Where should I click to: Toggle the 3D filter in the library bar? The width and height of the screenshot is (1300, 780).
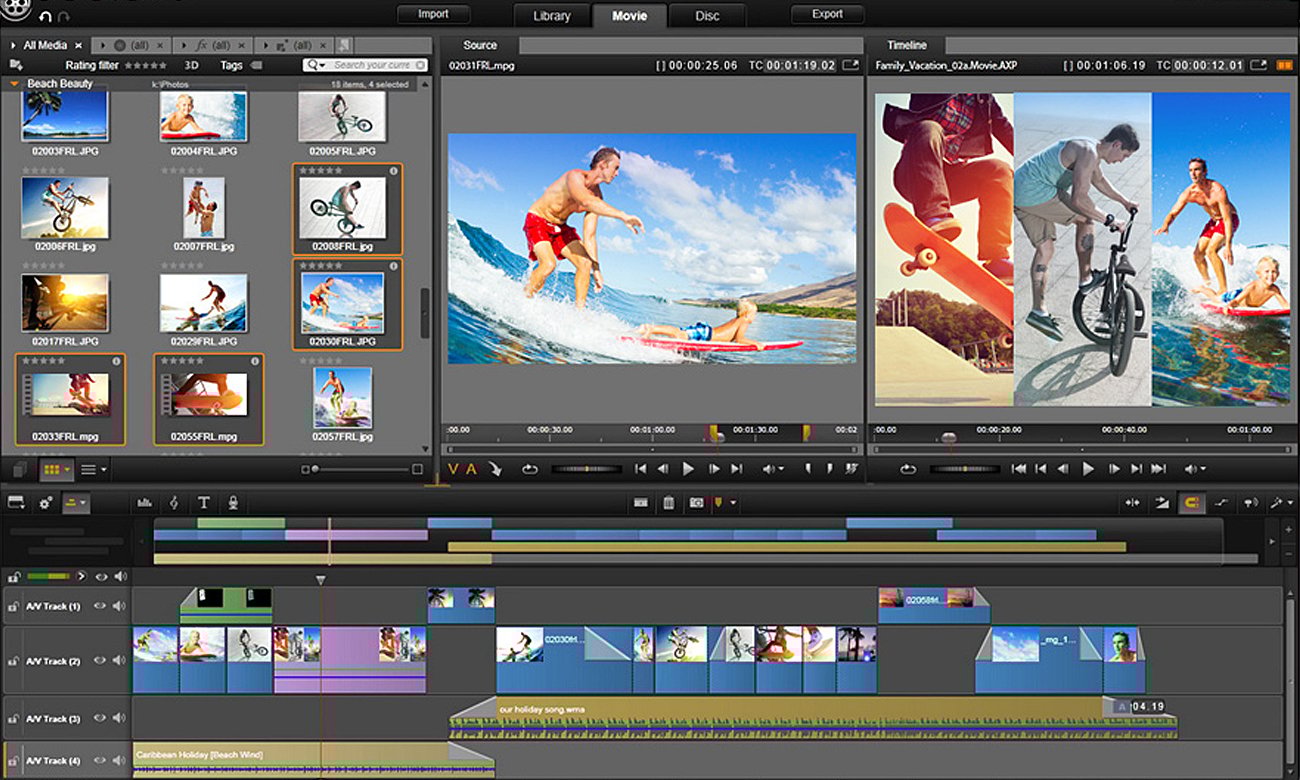(192, 65)
